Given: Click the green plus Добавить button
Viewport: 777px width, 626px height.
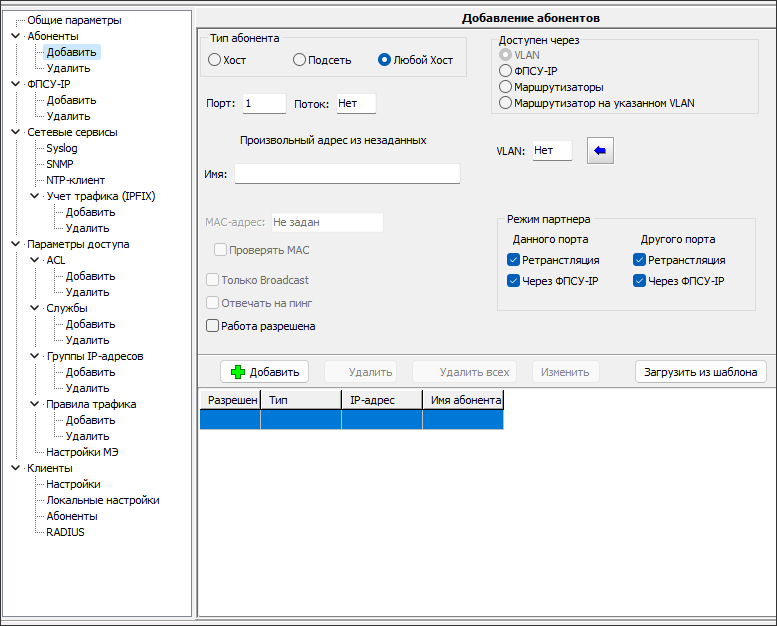Looking at the screenshot, I should 264,372.
